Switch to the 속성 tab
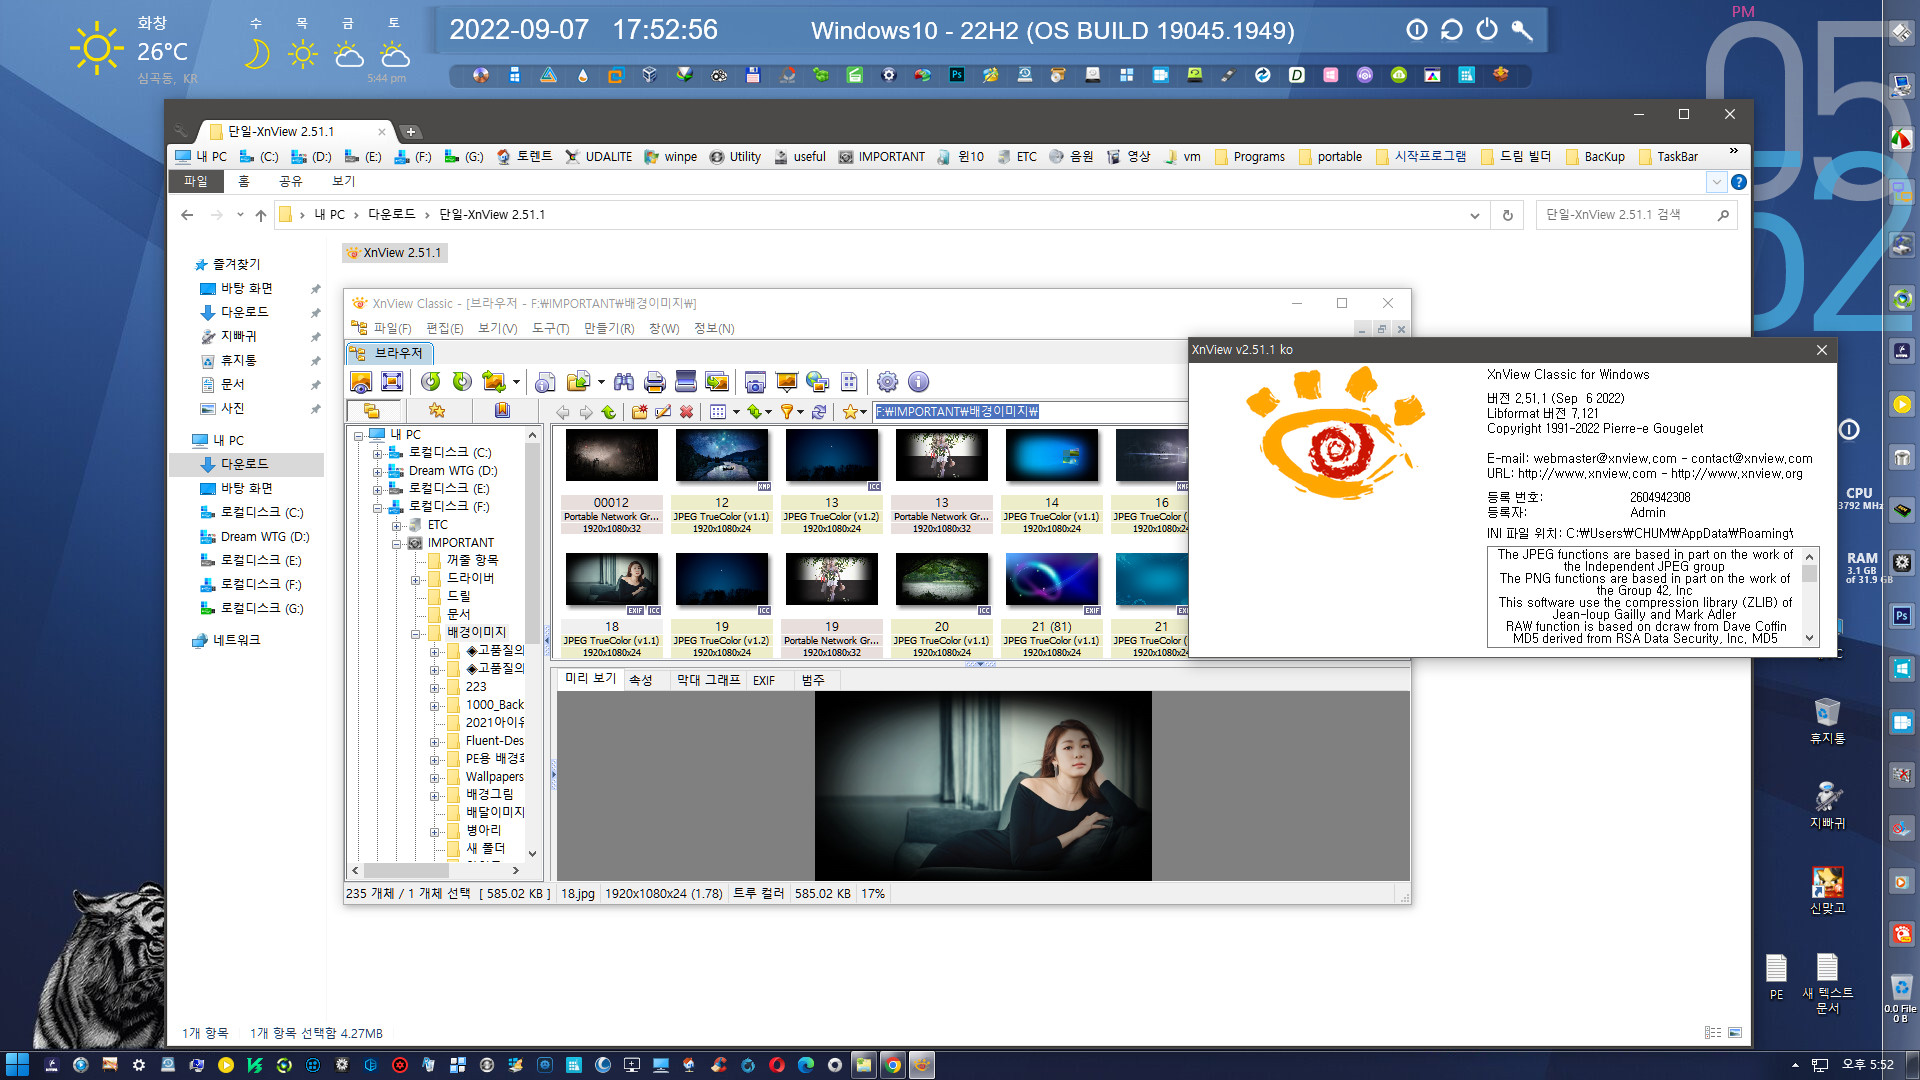 (641, 680)
